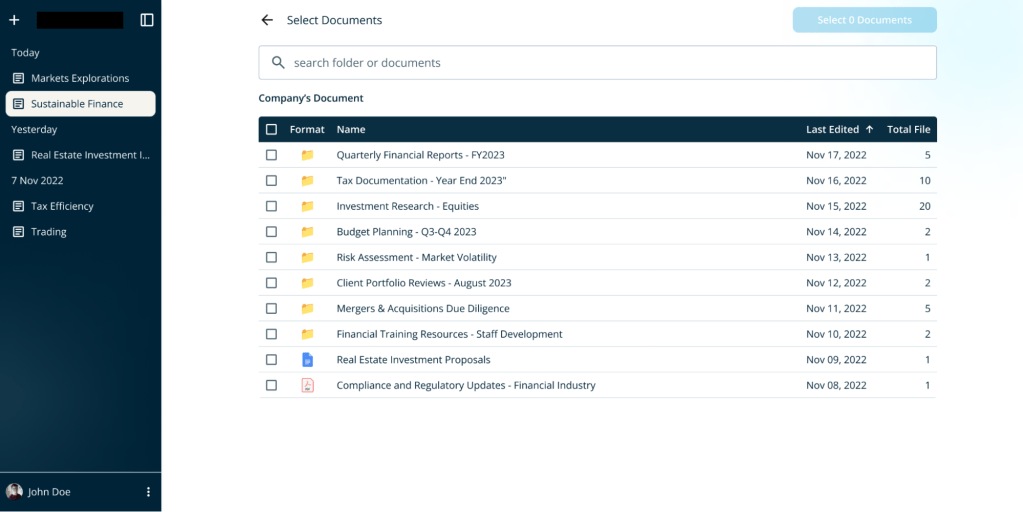Select the Mergers & Acquisitions Due Diligence checkbox
This screenshot has height=512, width=1023.
[271, 309]
